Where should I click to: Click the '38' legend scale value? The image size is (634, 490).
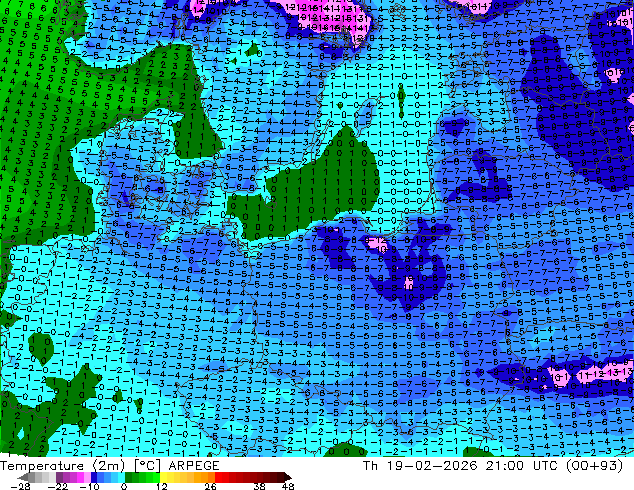point(260,486)
